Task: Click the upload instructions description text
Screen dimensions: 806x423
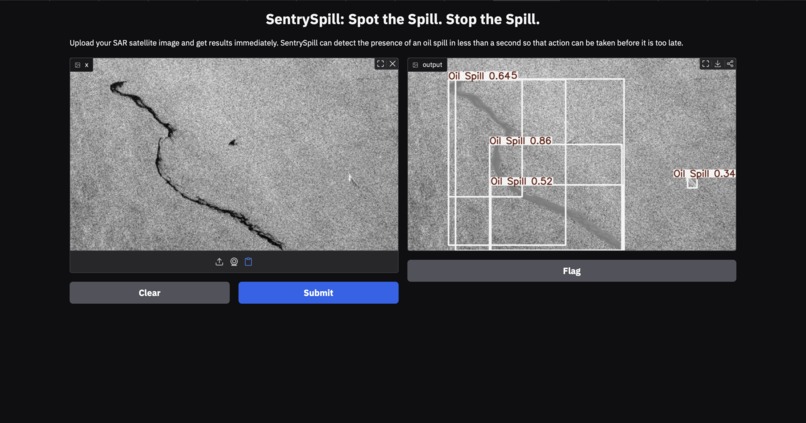Action: click(x=376, y=43)
